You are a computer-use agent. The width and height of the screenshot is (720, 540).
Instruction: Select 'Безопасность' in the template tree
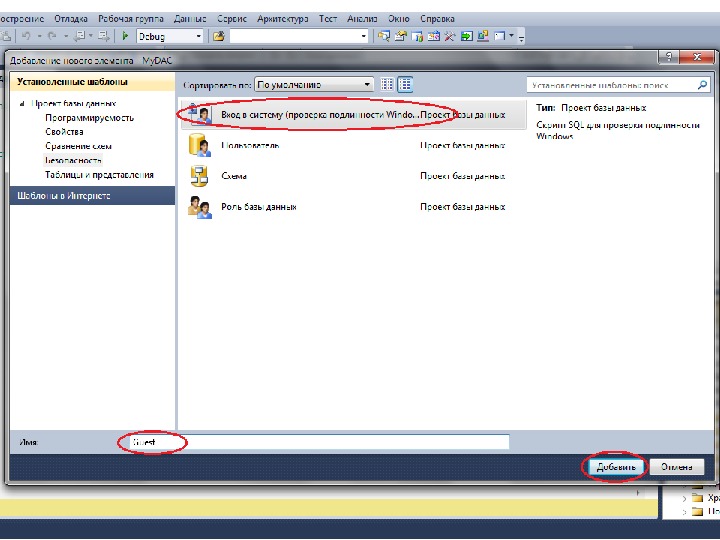(73, 160)
